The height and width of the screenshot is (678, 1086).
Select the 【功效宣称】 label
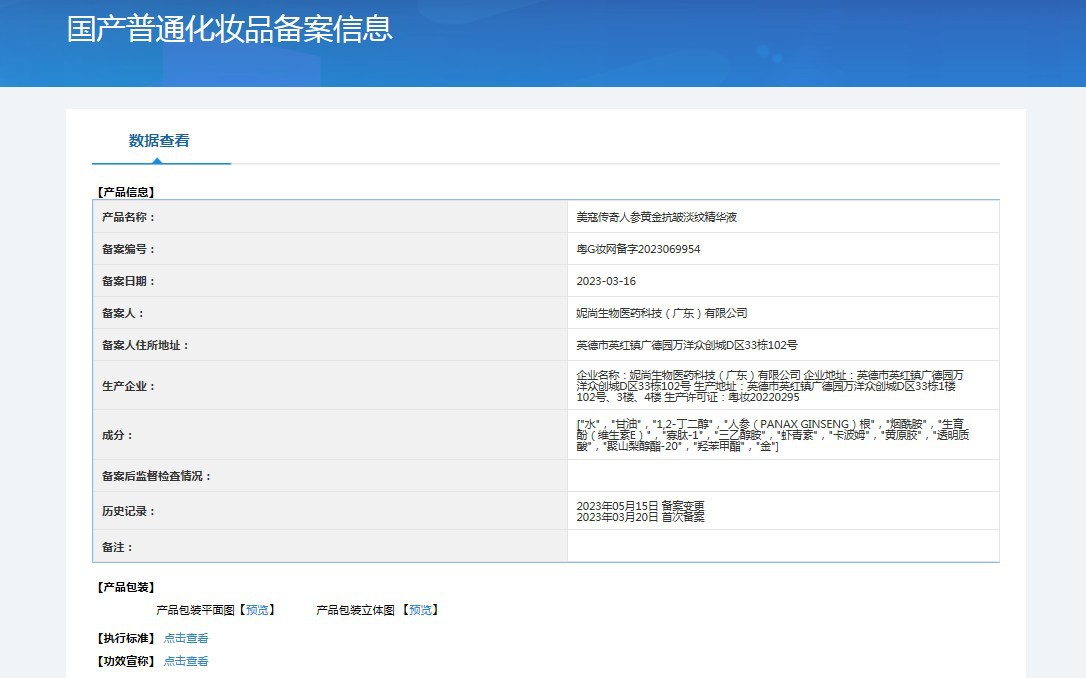pyautogui.click(x=125, y=661)
